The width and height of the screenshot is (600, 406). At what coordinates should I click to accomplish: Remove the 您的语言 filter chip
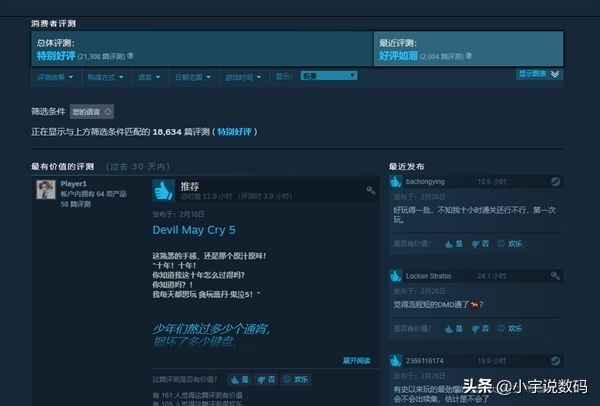tap(108, 112)
